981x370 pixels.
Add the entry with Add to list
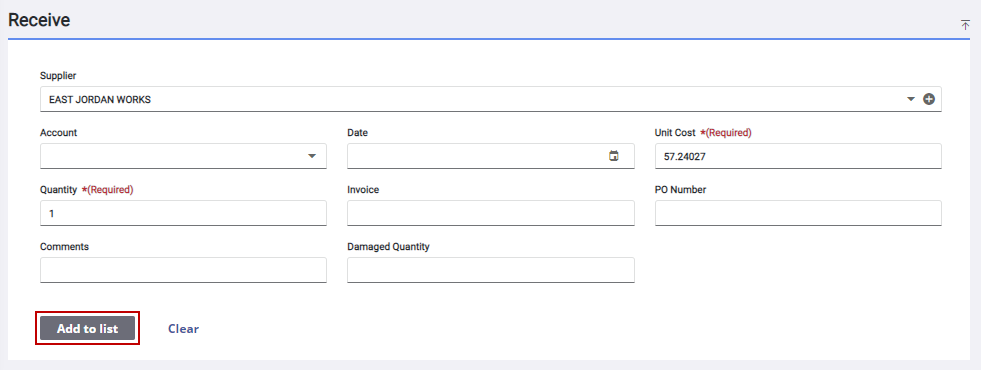tap(88, 328)
